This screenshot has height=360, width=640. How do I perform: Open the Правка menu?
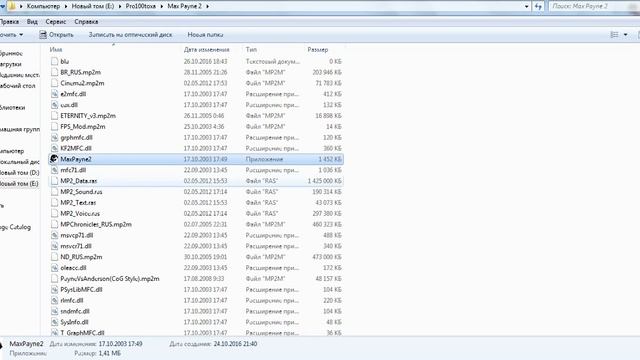point(9,22)
